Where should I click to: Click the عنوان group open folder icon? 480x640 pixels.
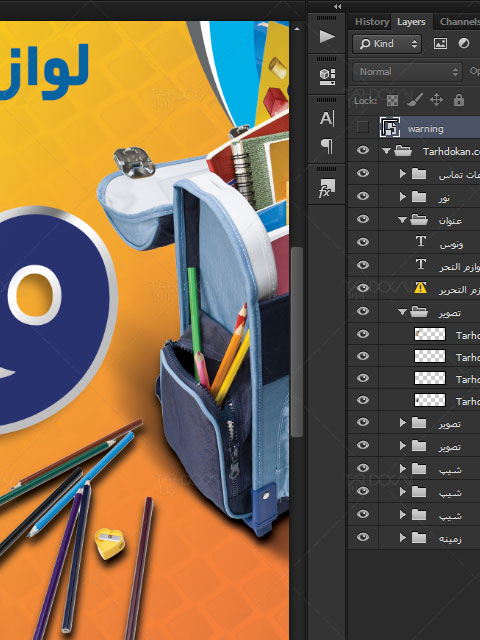coord(419,220)
